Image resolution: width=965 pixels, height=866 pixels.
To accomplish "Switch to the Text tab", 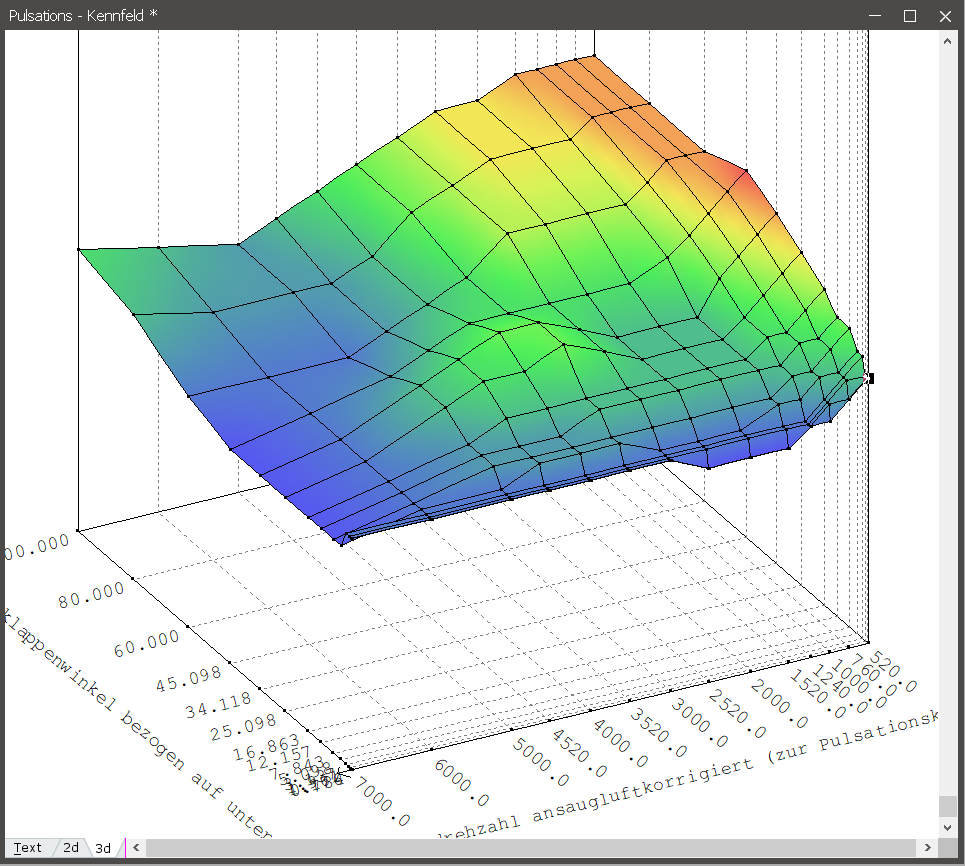I will tap(28, 848).
